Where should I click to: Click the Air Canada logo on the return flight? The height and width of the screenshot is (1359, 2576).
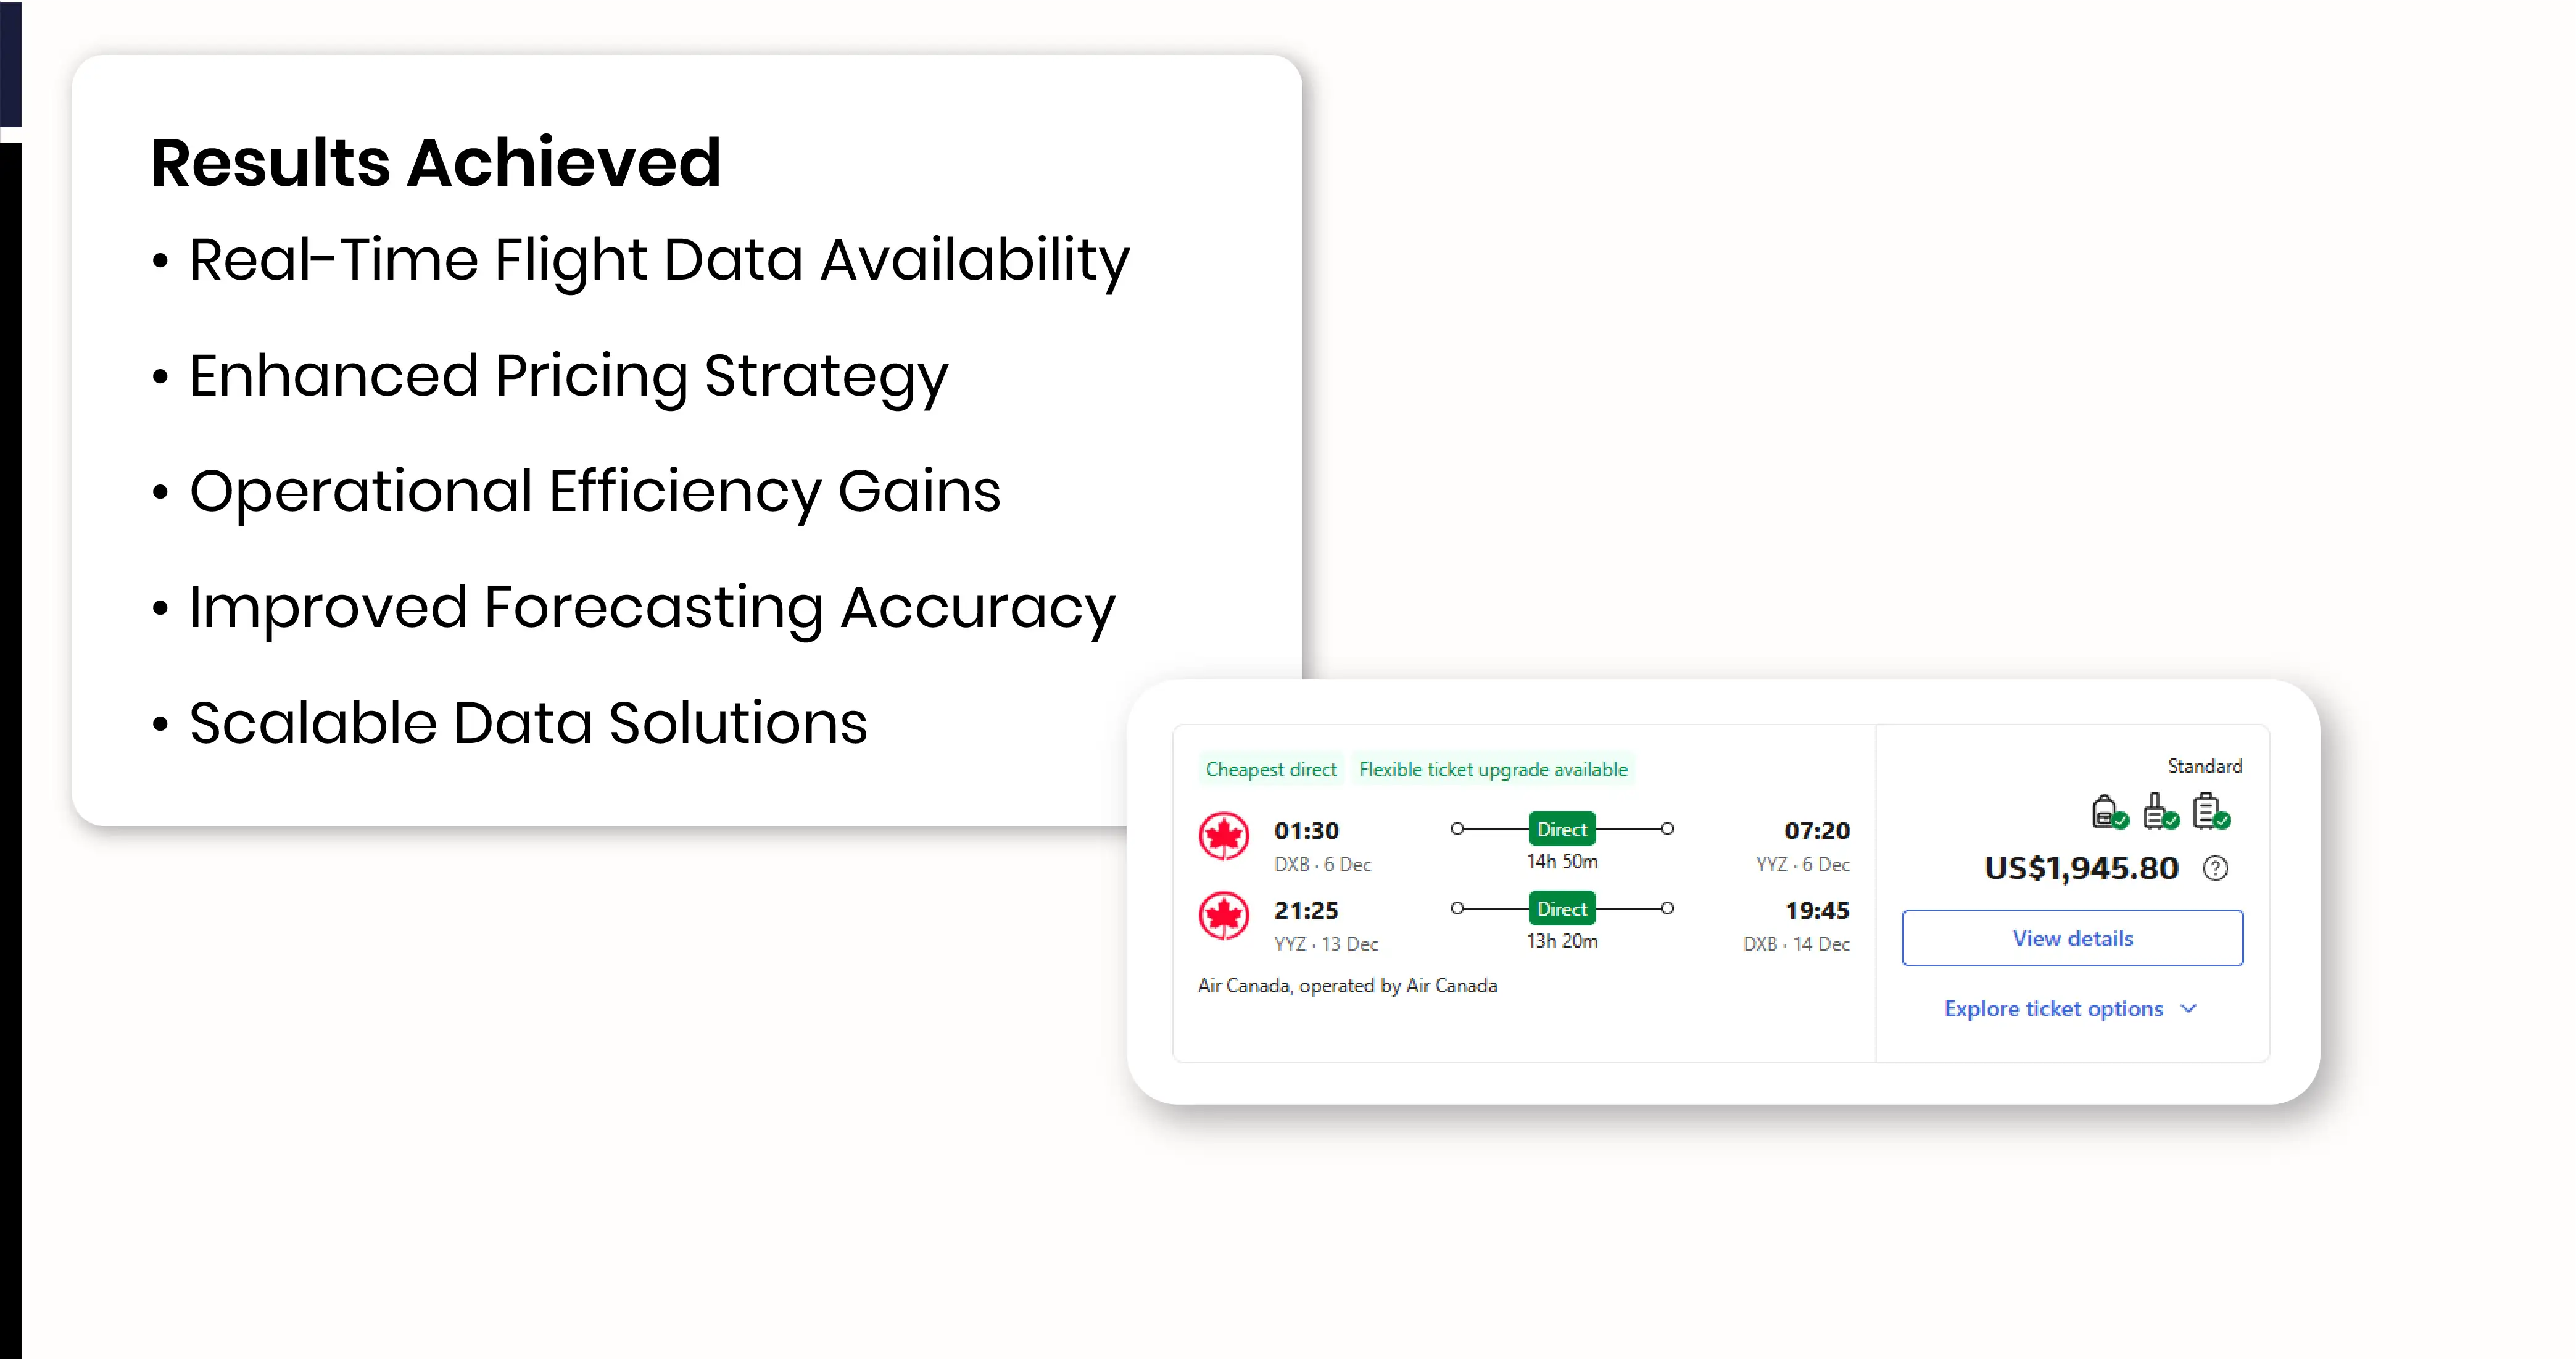[1223, 915]
